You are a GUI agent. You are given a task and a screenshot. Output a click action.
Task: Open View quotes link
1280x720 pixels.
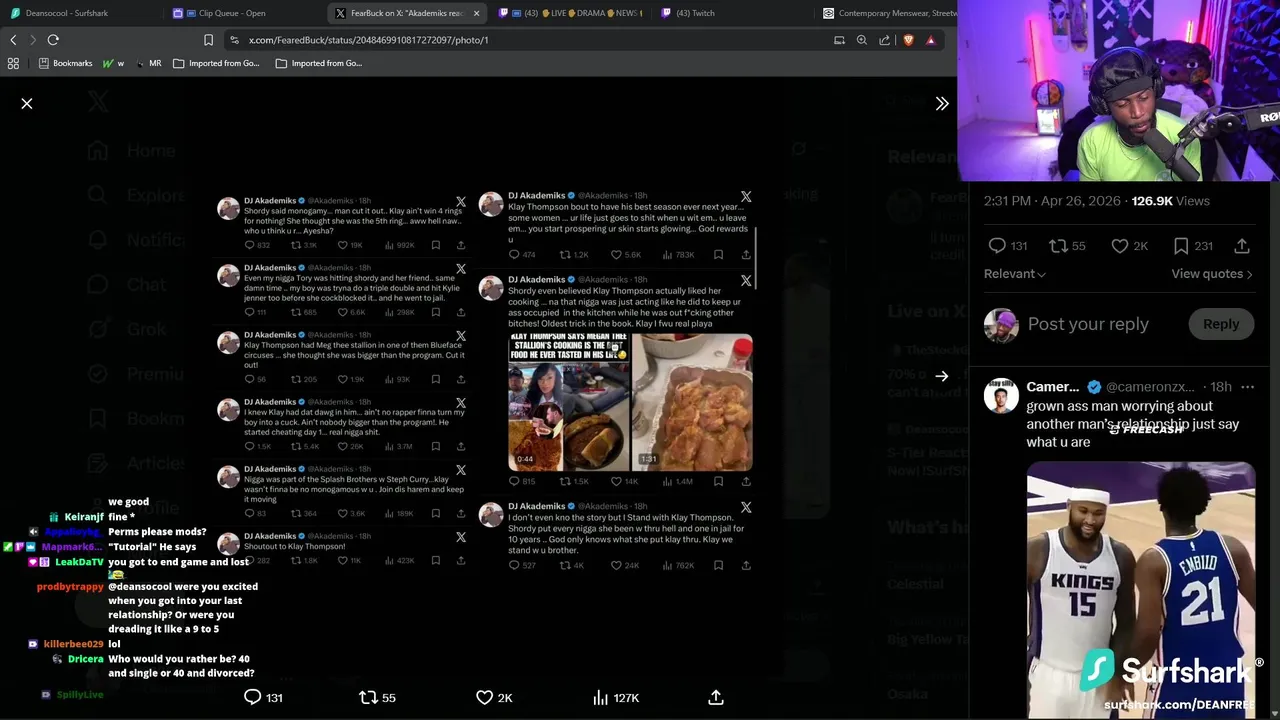click(x=1212, y=274)
